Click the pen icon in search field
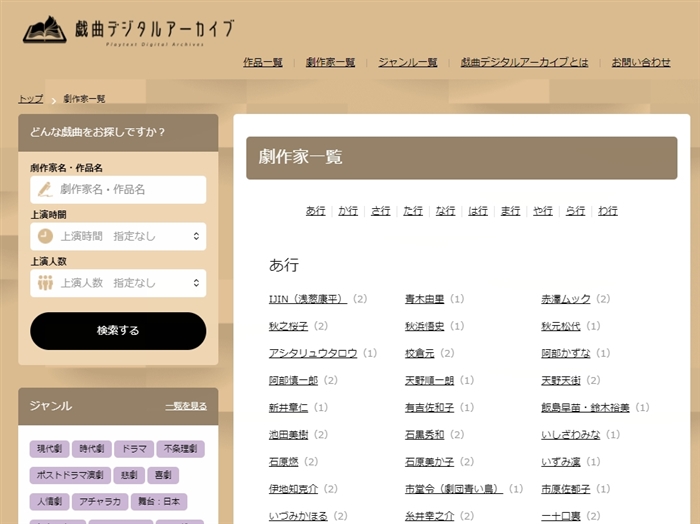This screenshot has width=700, height=524. coord(45,189)
